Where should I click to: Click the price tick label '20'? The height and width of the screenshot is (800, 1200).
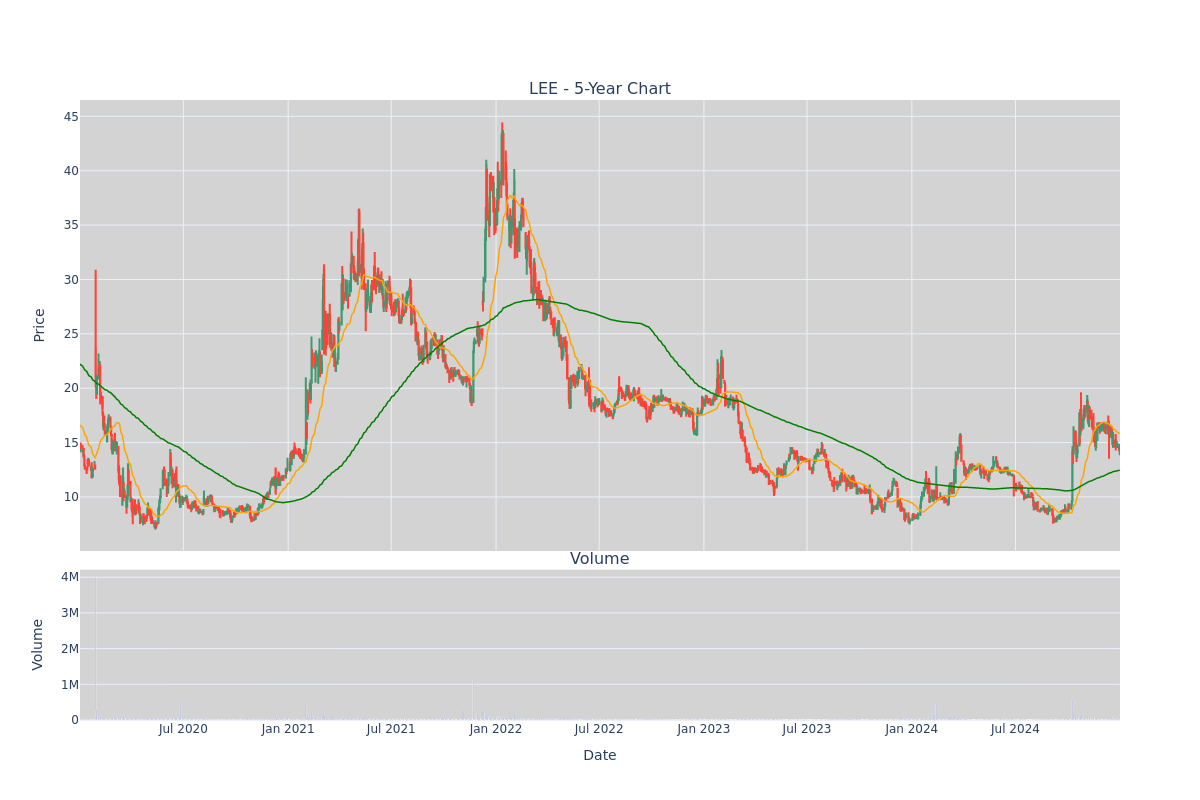pyautogui.click(x=71, y=388)
